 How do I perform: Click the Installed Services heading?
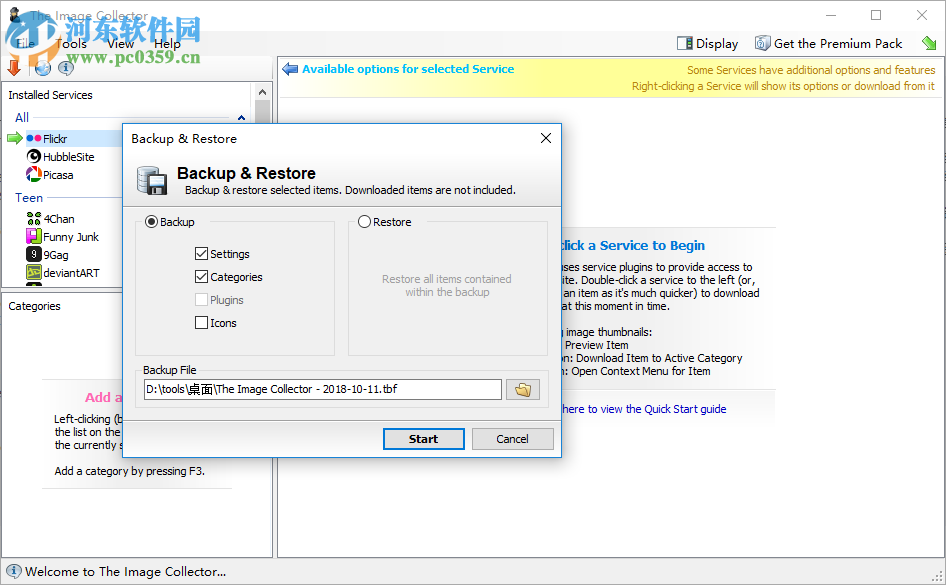coord(50,95)
